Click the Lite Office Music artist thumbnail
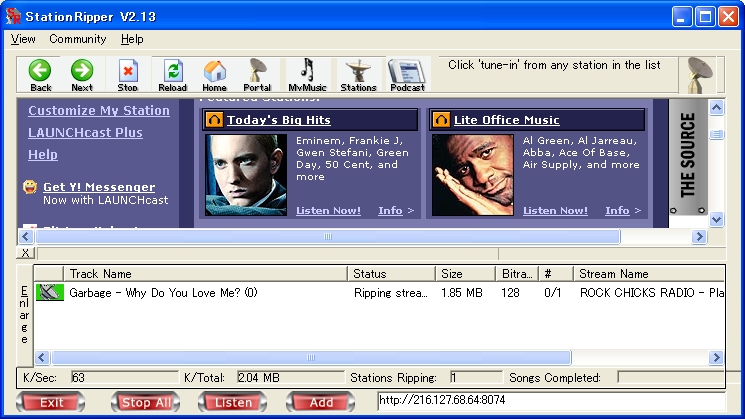 473,175
